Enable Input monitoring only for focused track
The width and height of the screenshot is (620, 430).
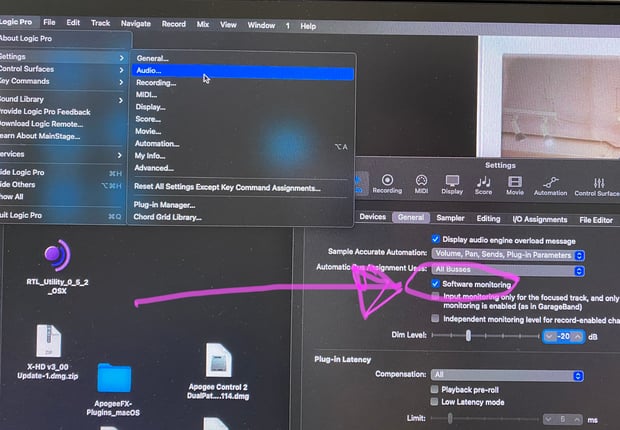click(x=435, y=296)
